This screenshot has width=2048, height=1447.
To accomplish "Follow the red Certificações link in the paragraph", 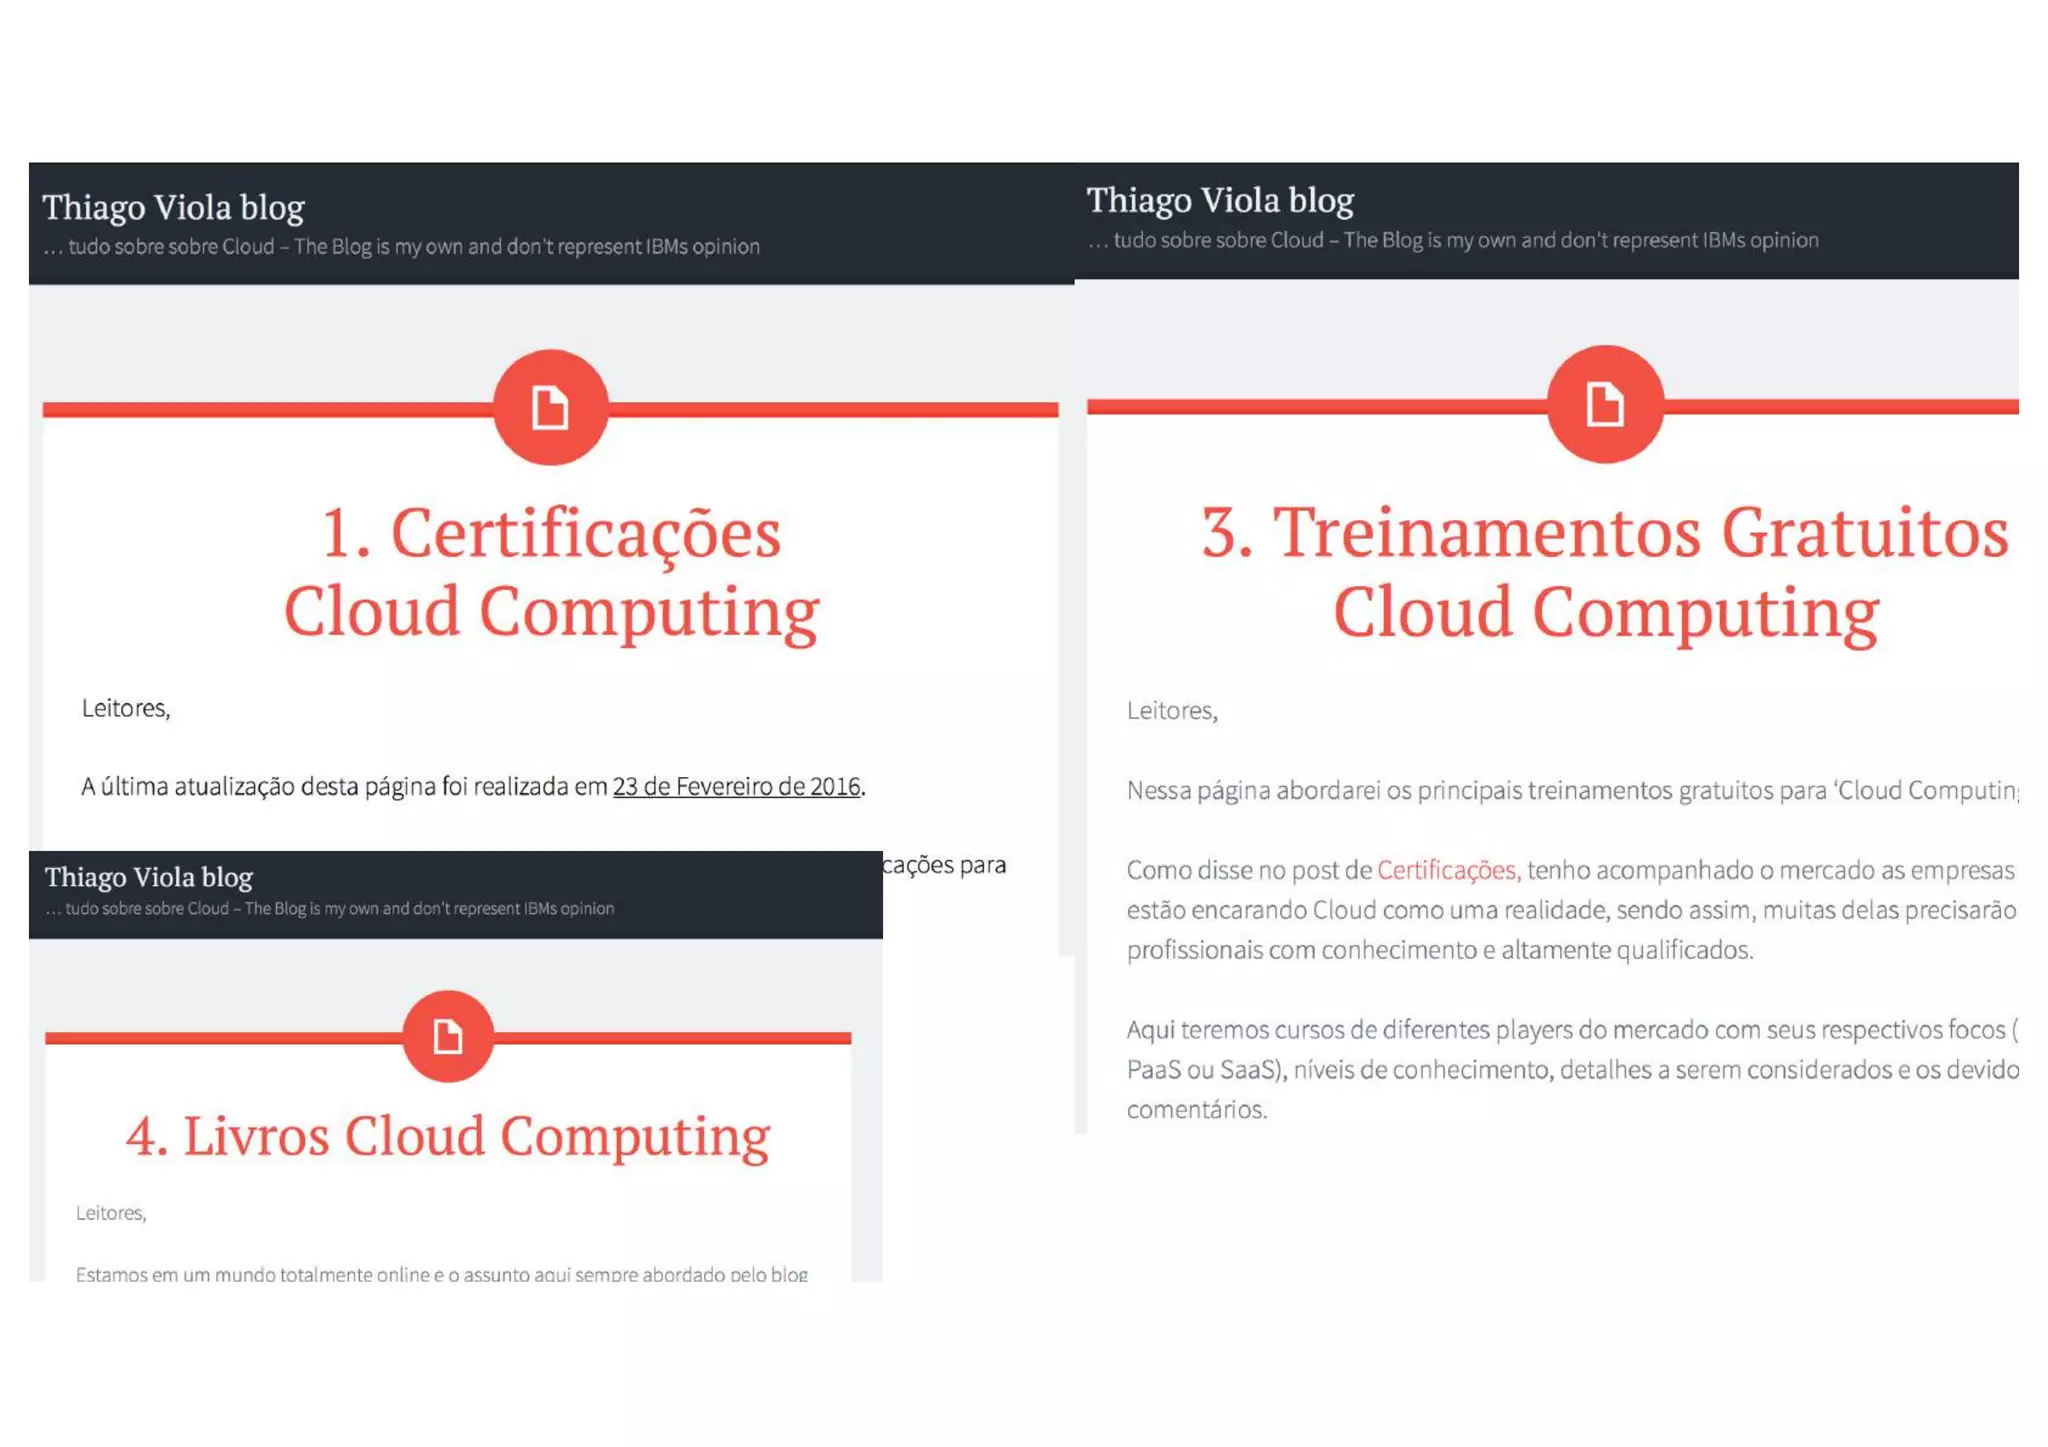I will click(x=1448, y=870).
